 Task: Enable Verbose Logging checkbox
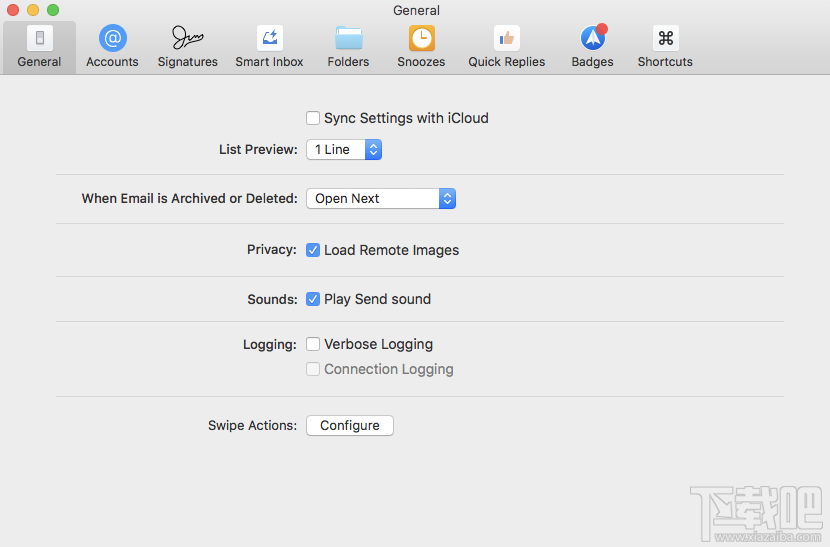pos(313,344)
